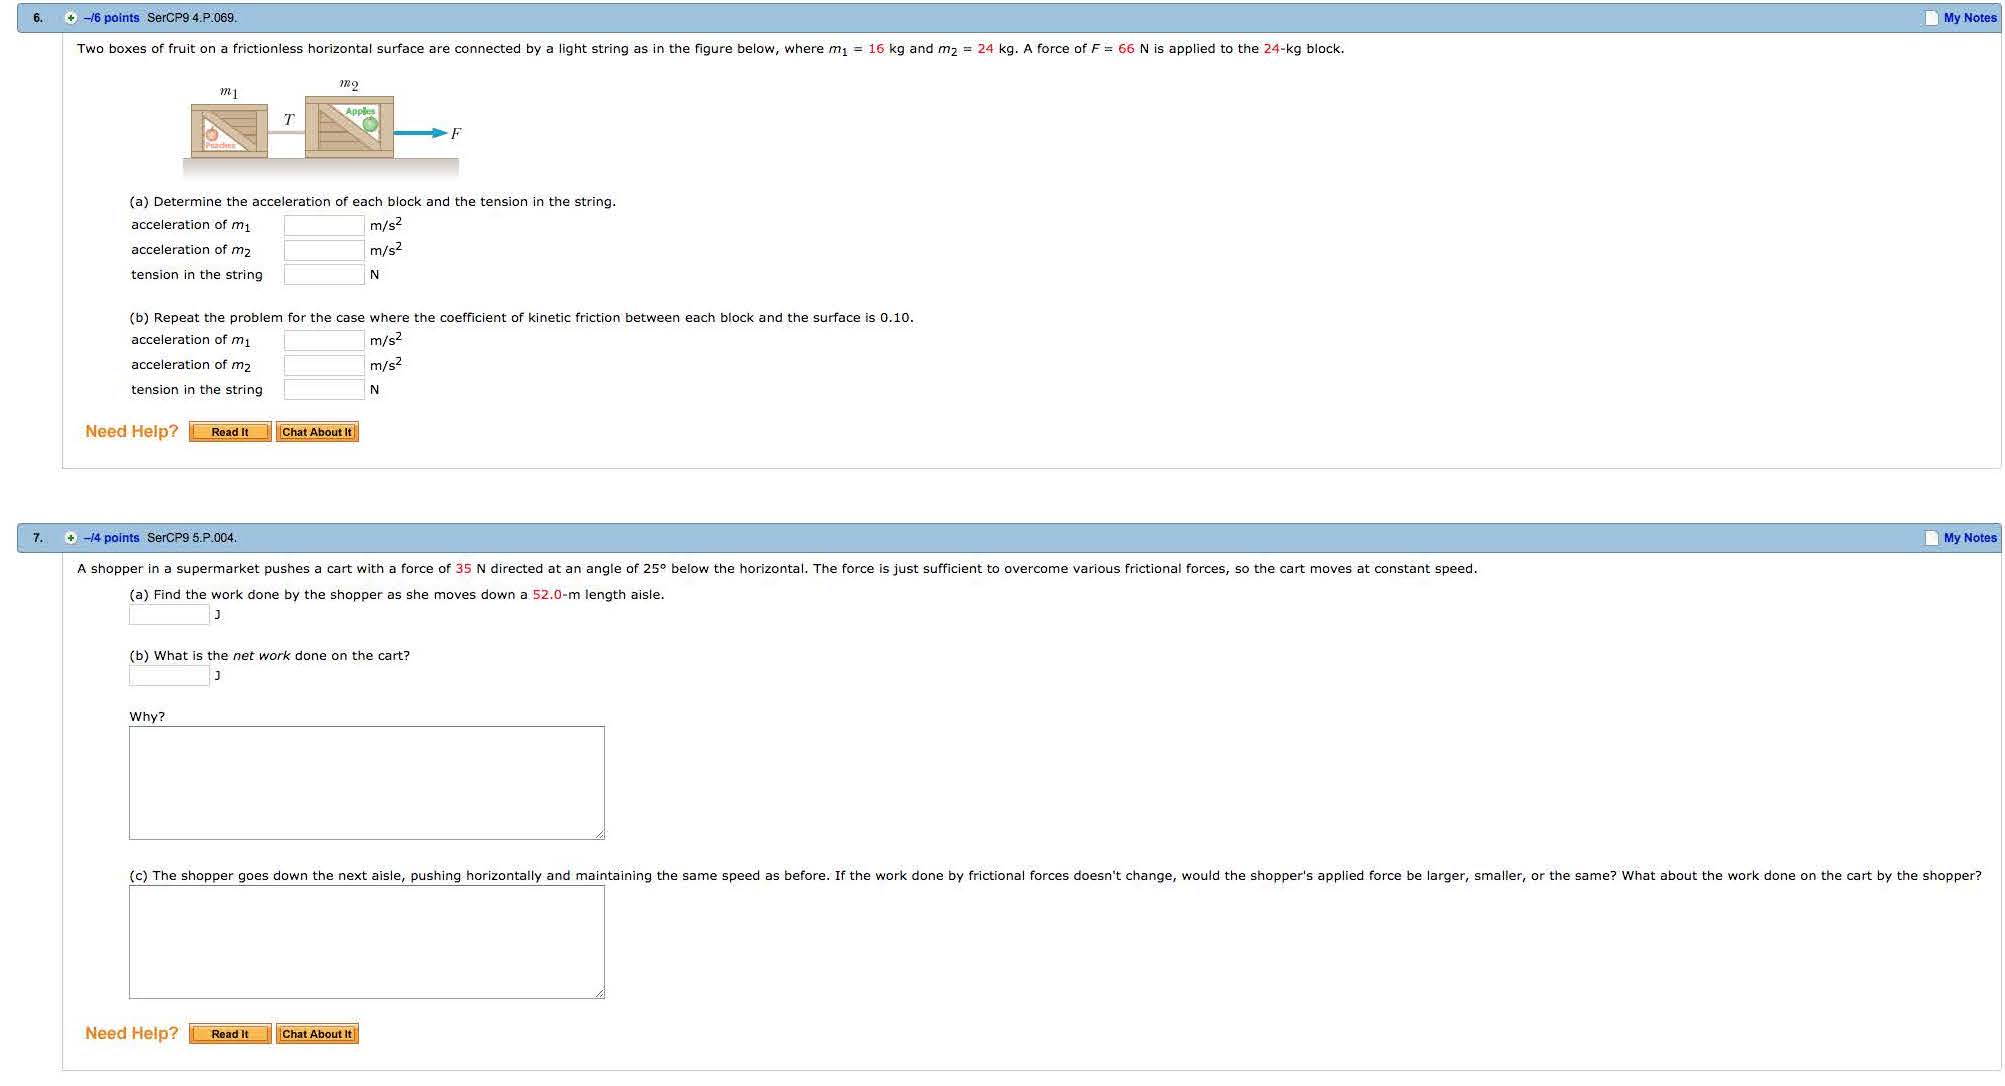
Task: Click '–/6 points' link on question 6
Action: pos(112,18)
